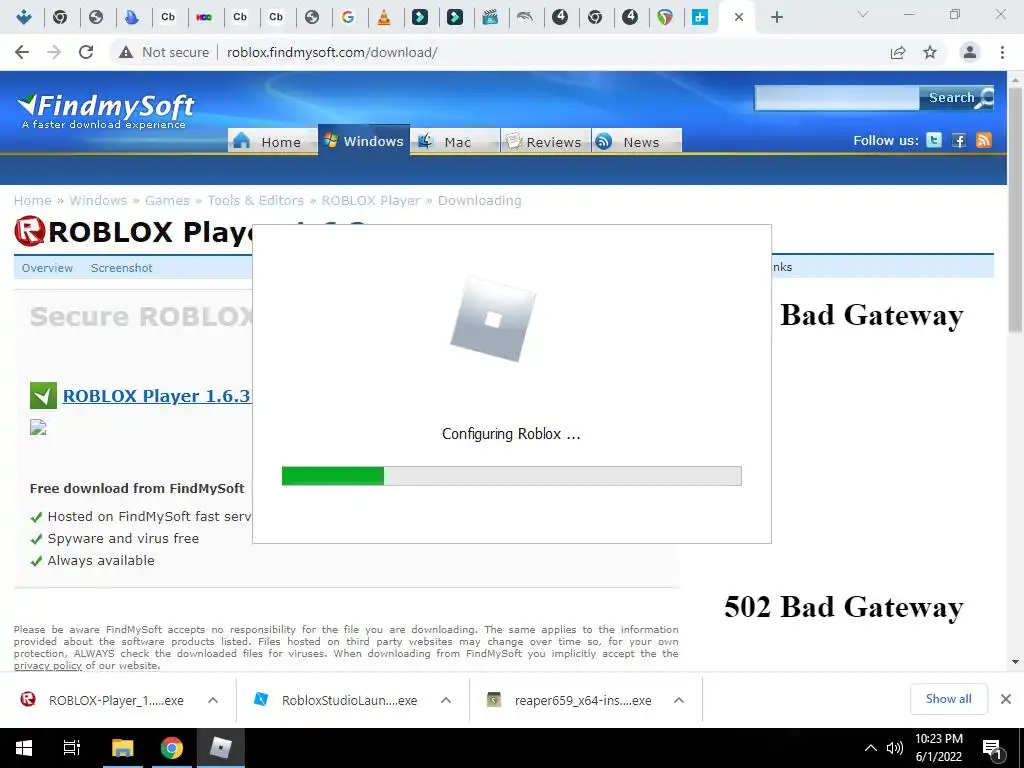Share this page via share icon
The width and height of the screenshot is (1024, 768).
click(898, 52)
